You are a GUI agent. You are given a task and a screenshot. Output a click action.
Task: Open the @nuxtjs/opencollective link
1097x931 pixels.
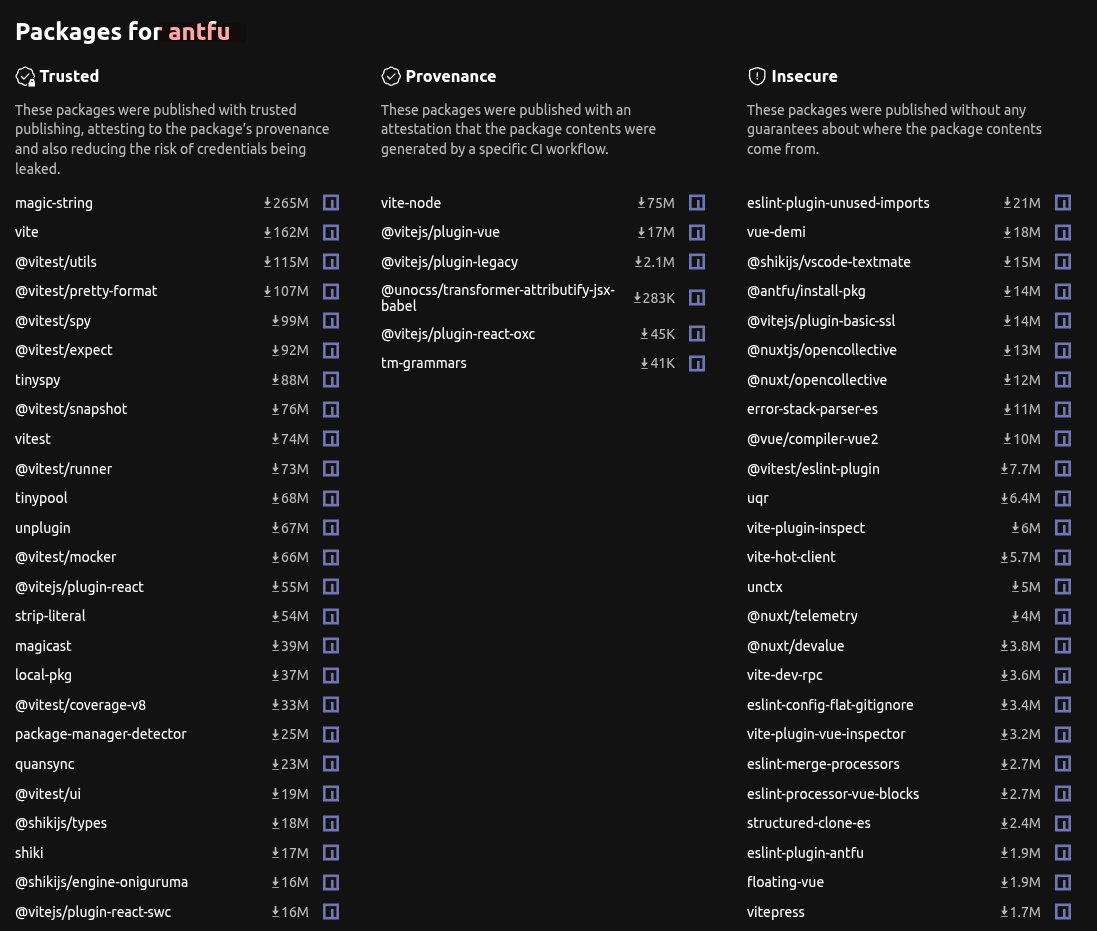coord(821,350)
